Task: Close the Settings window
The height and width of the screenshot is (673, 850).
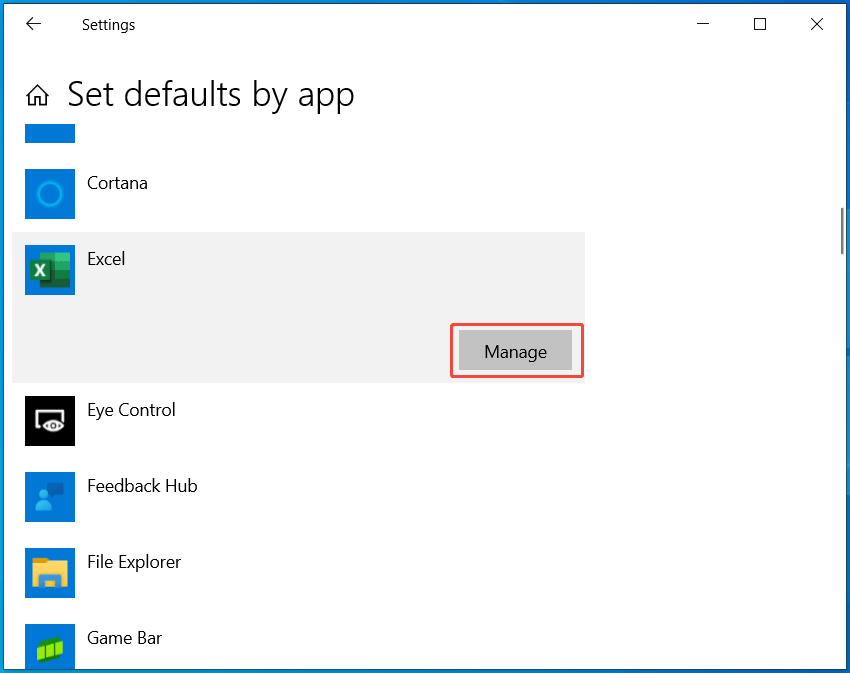Action: [817, 24]
